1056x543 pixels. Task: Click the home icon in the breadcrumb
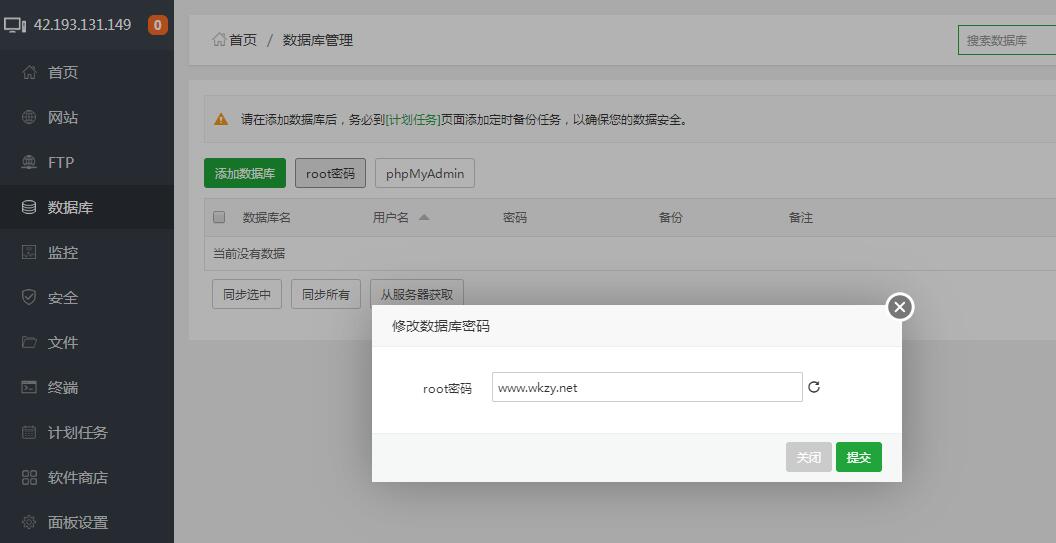click(x=219, y=40)
